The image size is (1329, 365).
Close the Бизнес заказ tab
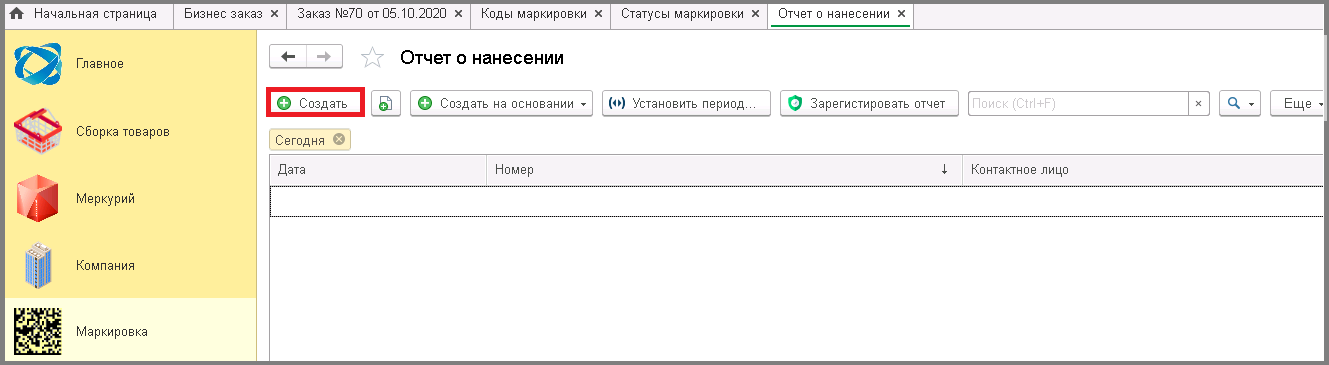click(x=275, y=15)
